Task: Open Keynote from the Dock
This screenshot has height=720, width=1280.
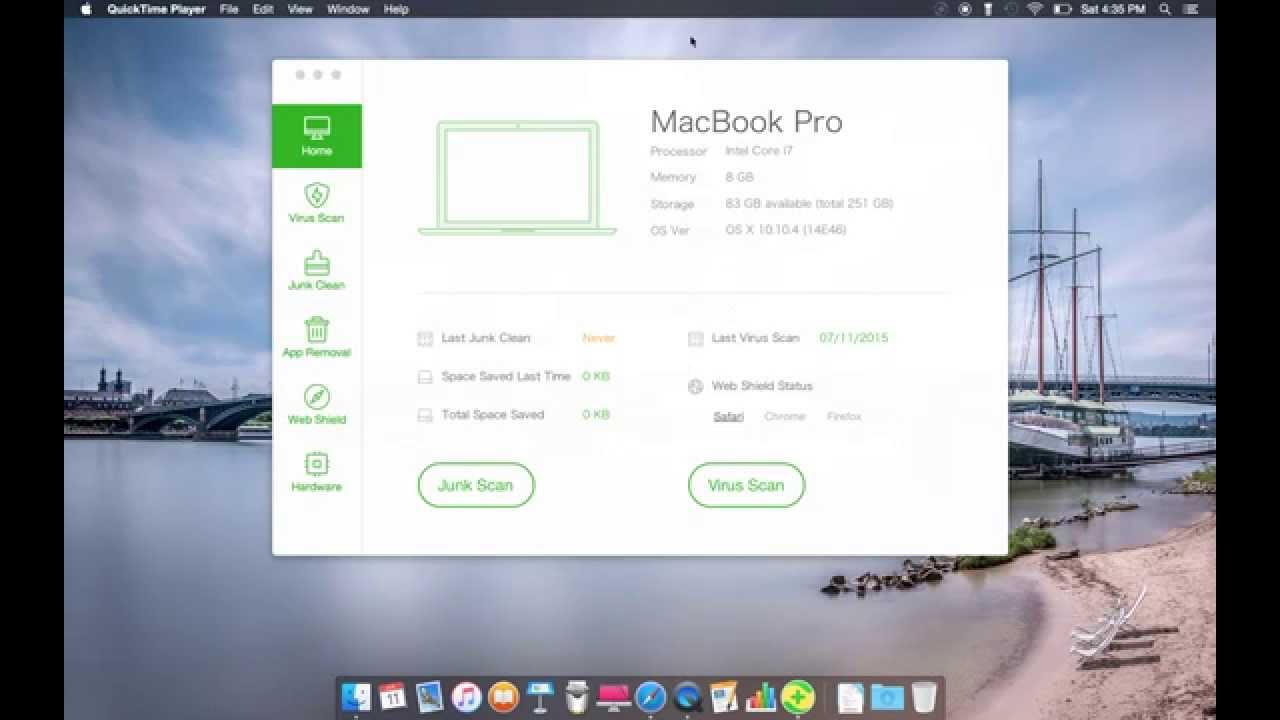Action: point(540,697)
